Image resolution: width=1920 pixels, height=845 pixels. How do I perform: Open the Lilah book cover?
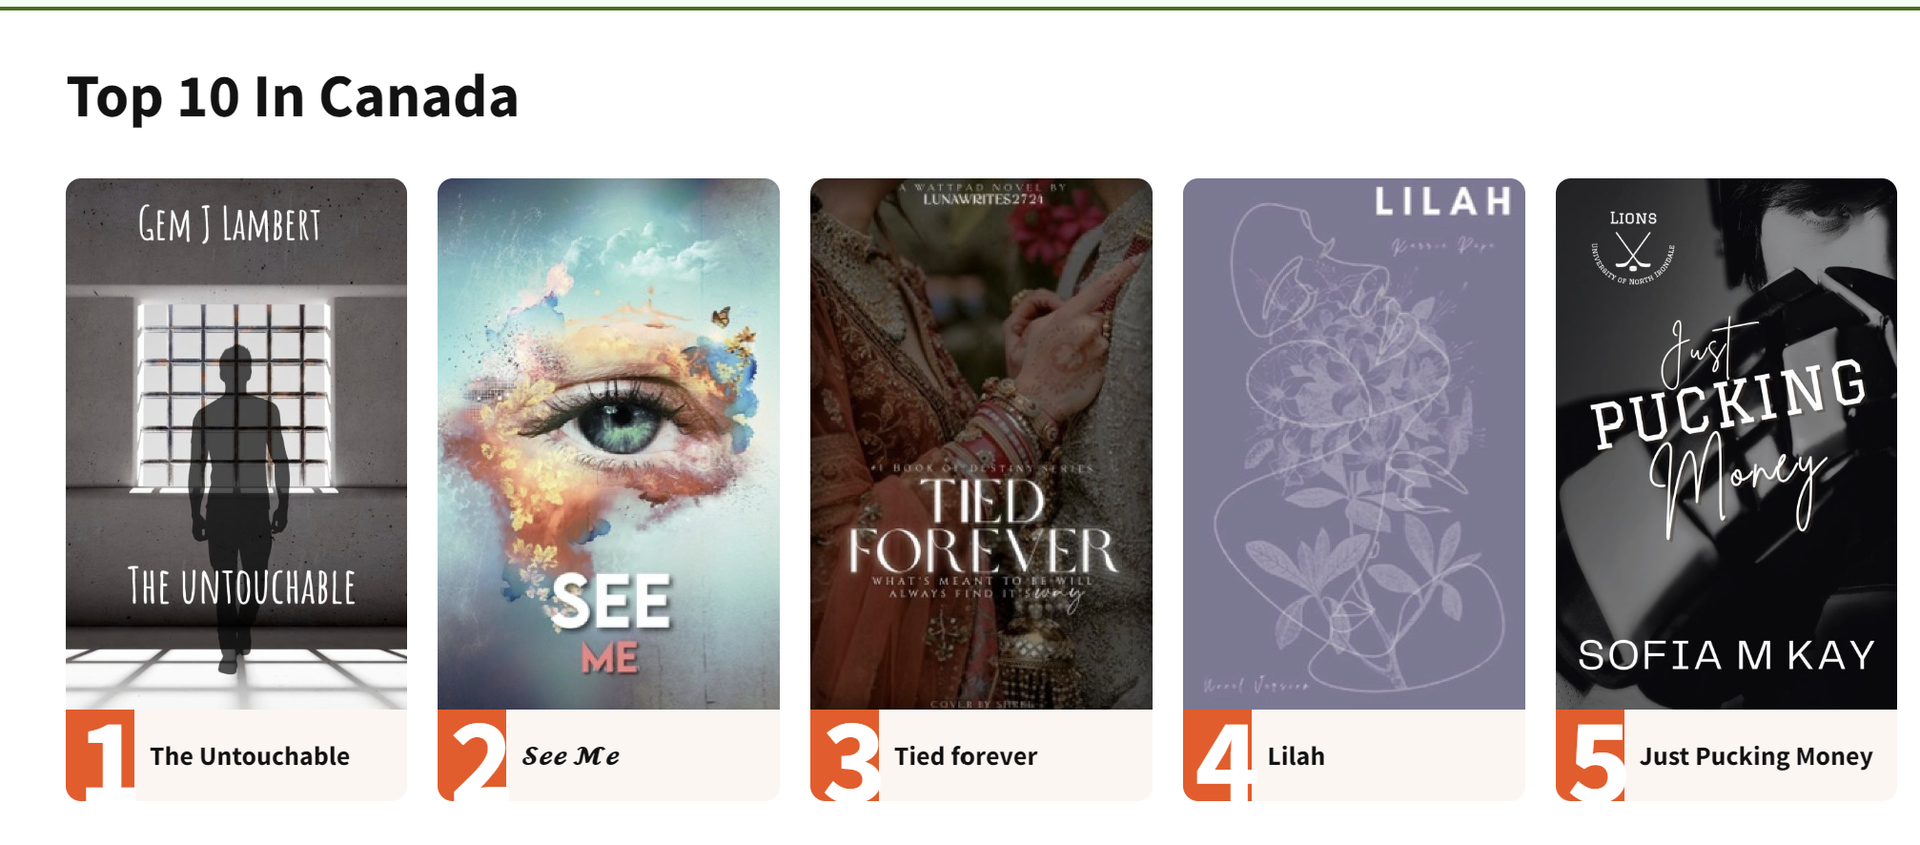(x=1354, y=444)
